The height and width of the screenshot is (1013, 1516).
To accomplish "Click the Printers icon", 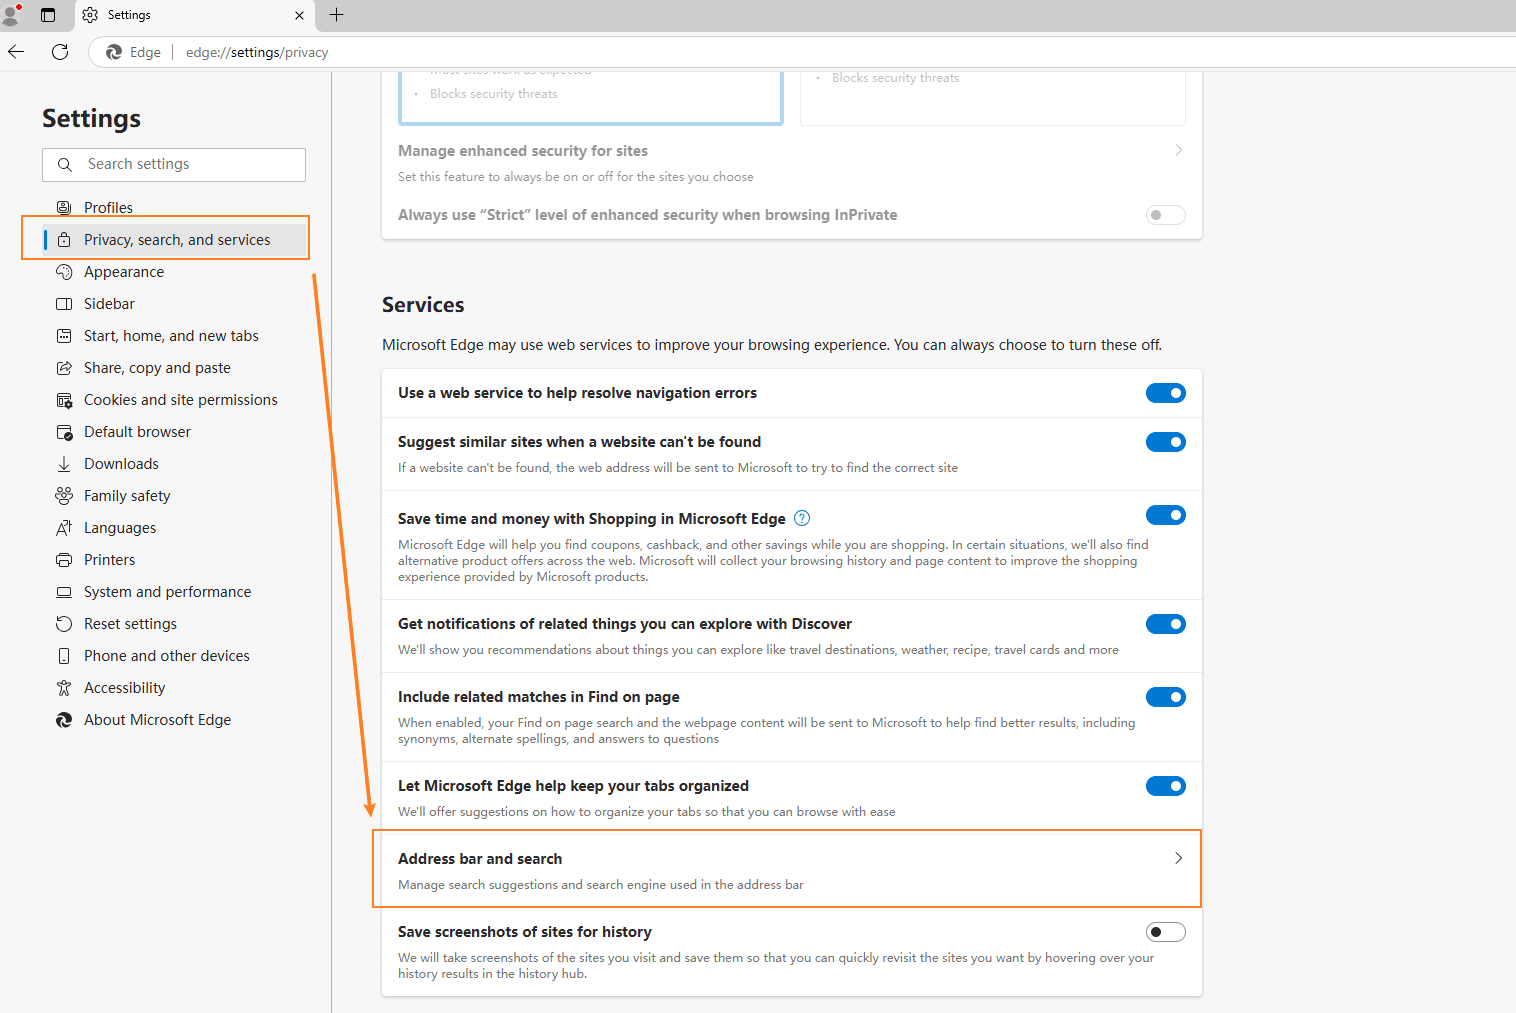I will 64,560.
